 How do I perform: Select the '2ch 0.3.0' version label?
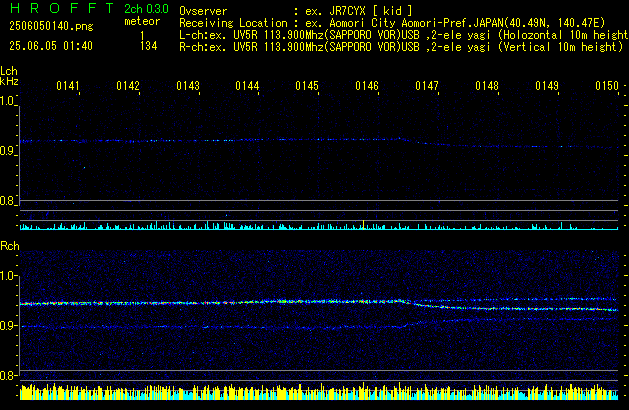[x=146, y=8]
